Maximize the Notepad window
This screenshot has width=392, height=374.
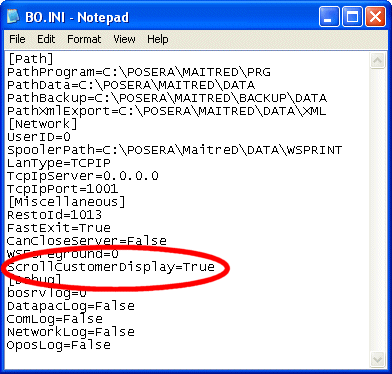[x=352, y=17]
